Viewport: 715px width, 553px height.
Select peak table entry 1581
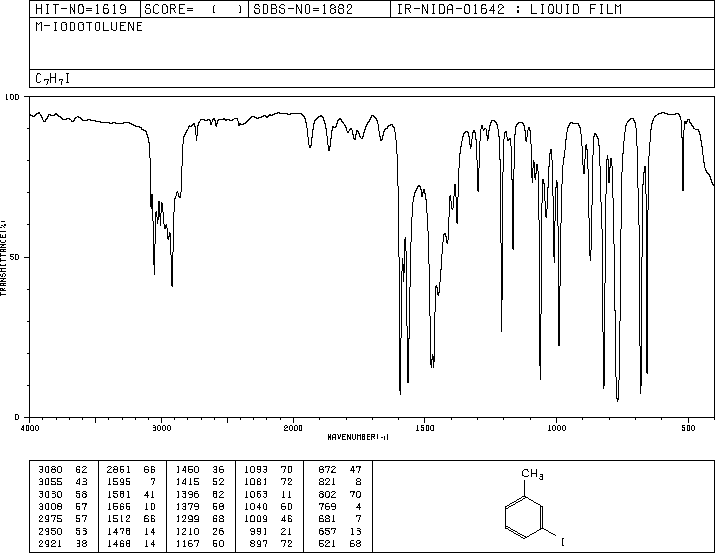tap(119, 494)
